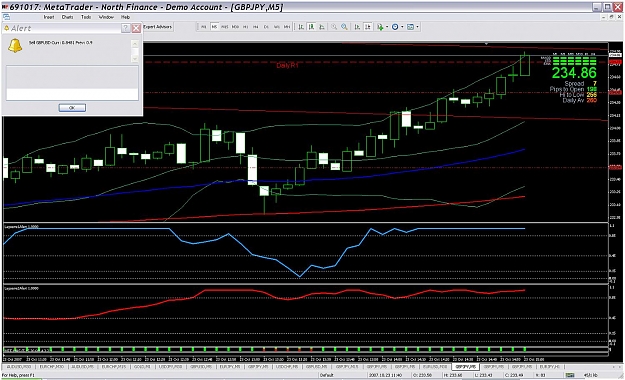Image resolution: width=625 pixels, height=380 pixels.
Task: Click the 45/1 kb traffic indicator
Action: click(x=590, y=375)
